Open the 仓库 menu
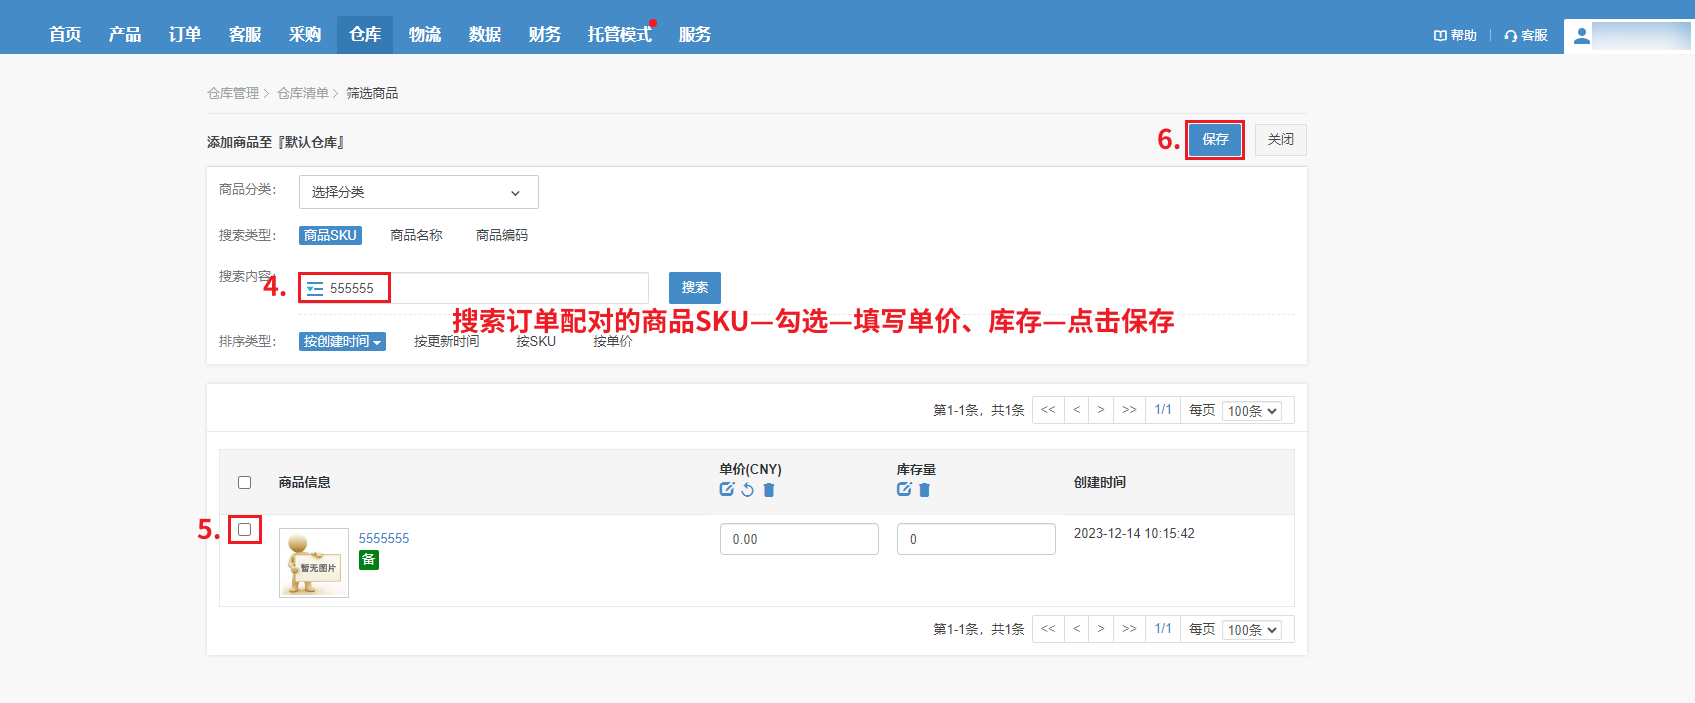 point(365,35)
